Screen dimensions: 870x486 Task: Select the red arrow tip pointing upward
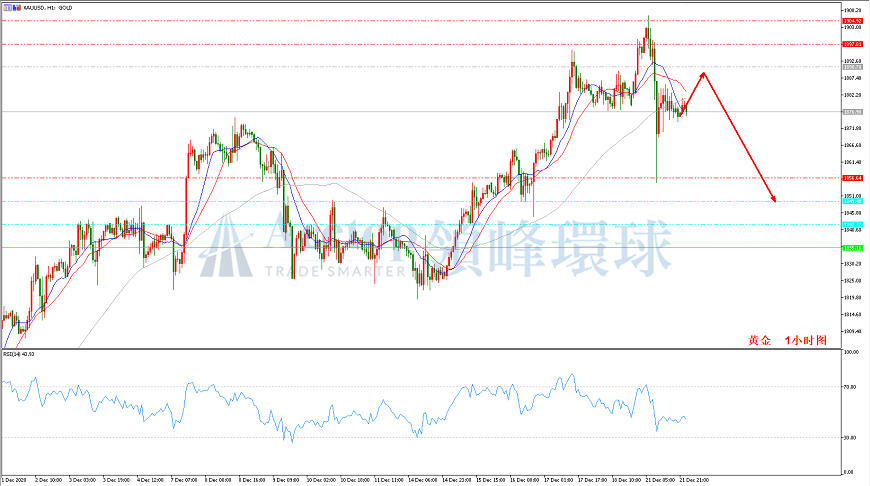pyautogui.click(x=704, y=74)
